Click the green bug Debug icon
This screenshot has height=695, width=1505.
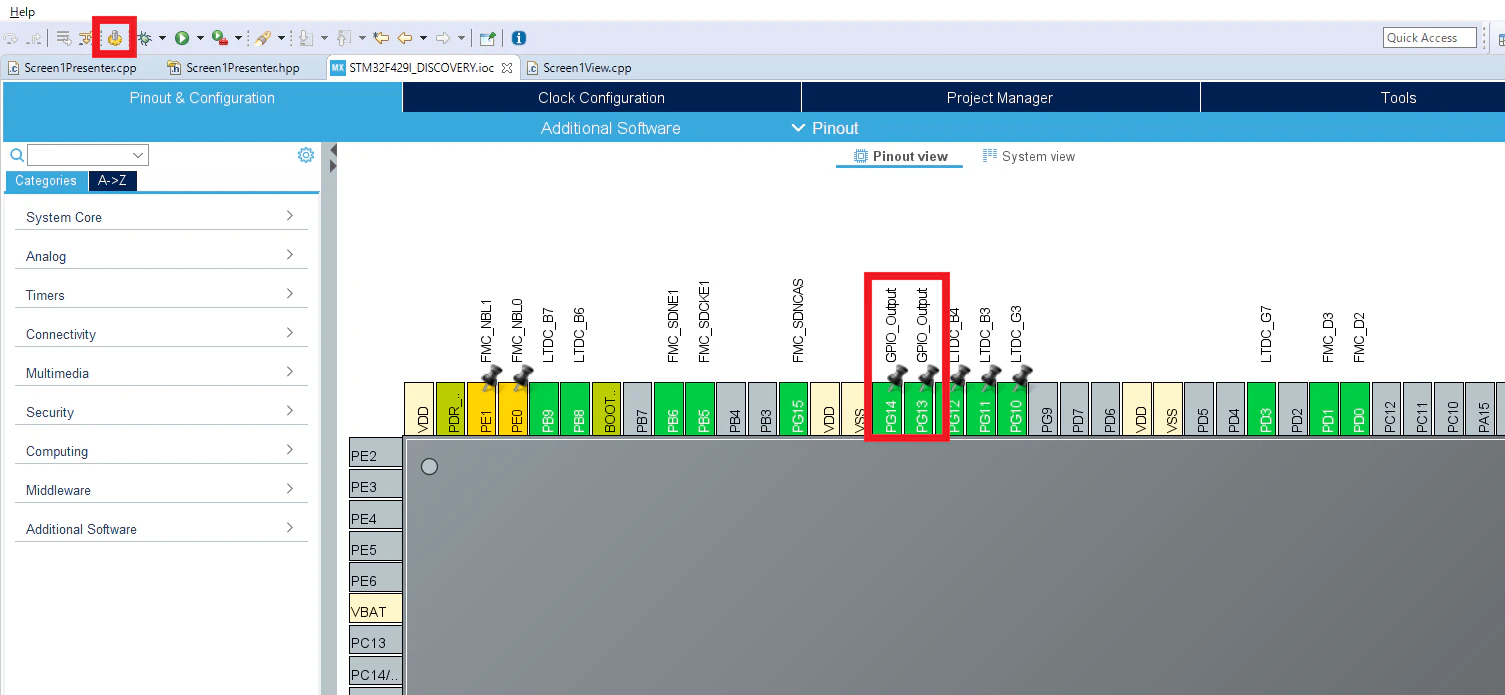145,38
